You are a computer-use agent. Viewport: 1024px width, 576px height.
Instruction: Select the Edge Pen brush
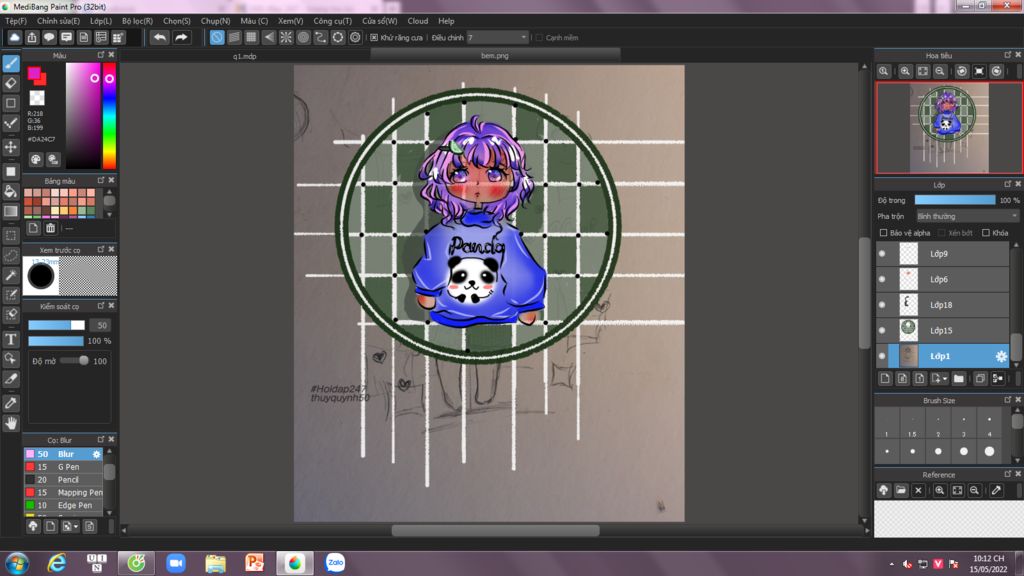63,505
